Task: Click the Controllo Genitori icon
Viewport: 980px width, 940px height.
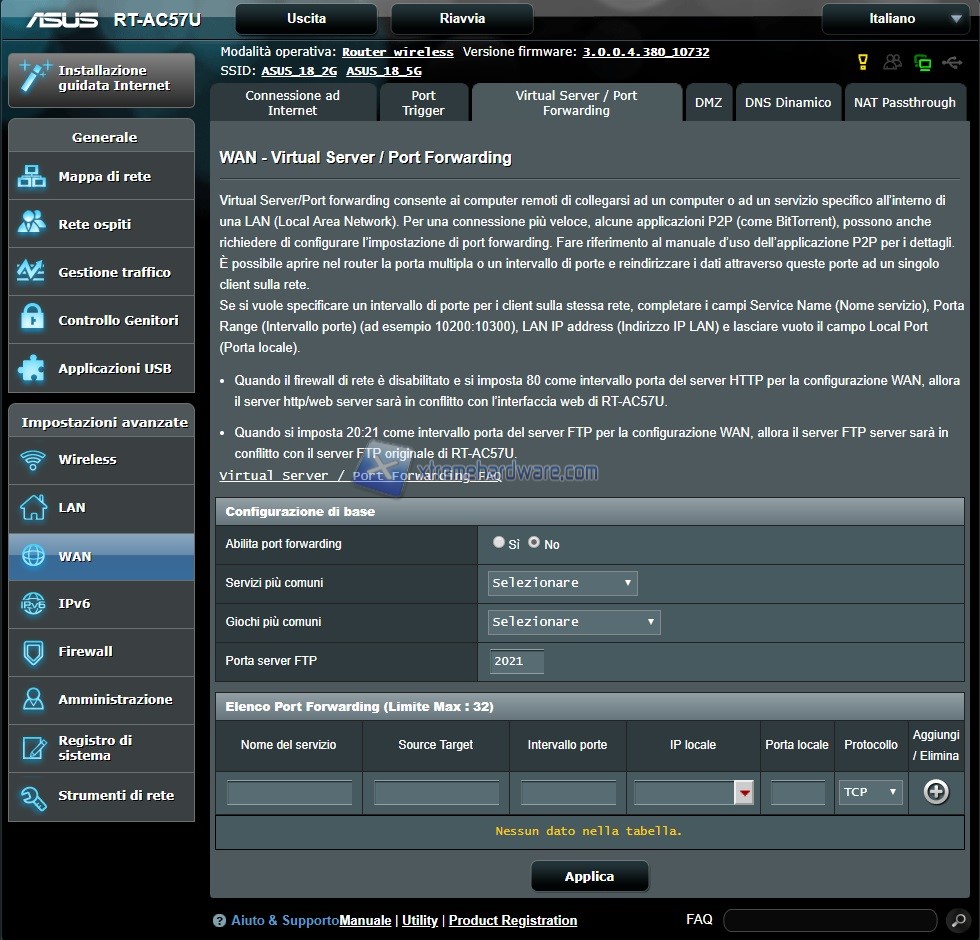Action: click(x=32, y=321)
